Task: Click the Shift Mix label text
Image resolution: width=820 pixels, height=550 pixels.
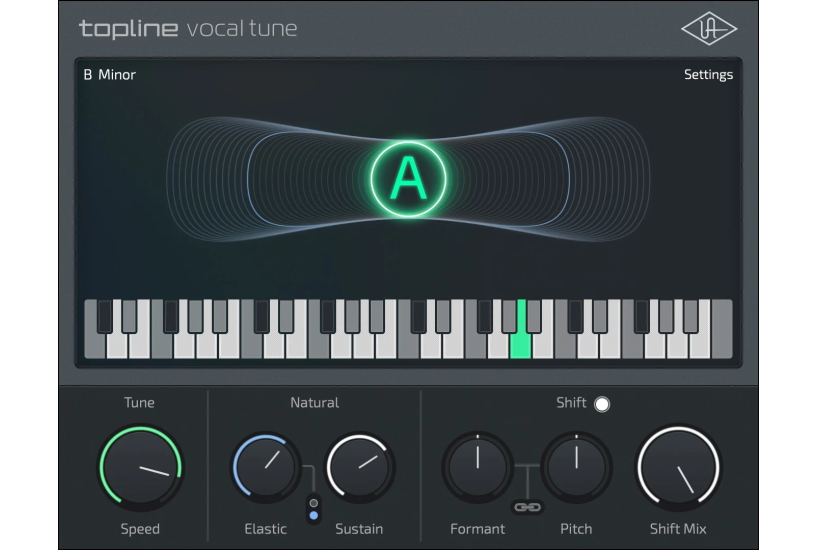Action: (678, 529)
